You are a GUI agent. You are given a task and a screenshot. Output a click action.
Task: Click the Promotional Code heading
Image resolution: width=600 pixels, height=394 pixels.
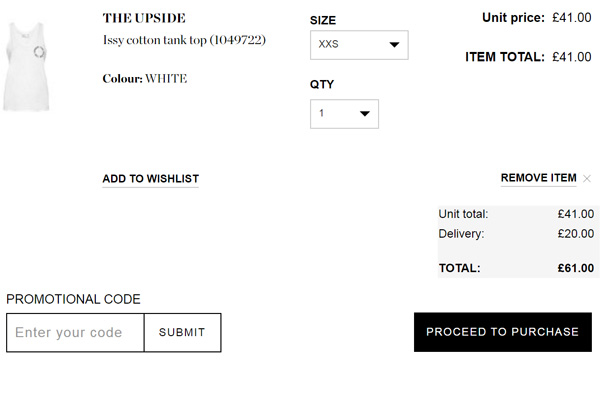(x=73, y=299)
